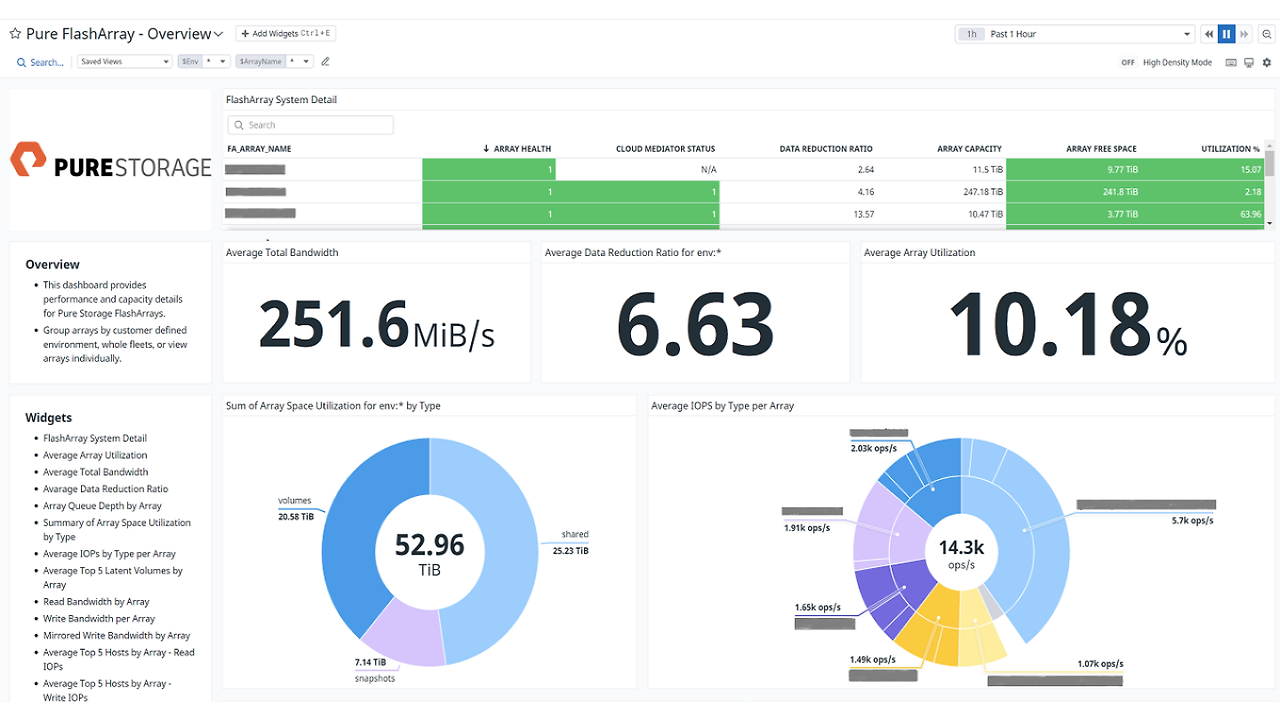
Task: Open Average Array Utilization widget link
Action: coord(95,455)
